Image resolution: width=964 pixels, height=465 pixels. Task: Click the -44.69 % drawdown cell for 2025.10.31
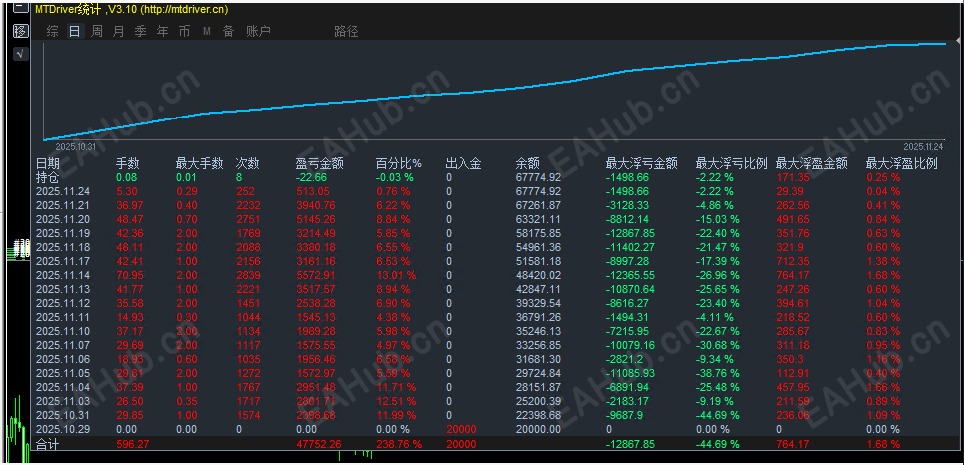click(x=717, y=415)
